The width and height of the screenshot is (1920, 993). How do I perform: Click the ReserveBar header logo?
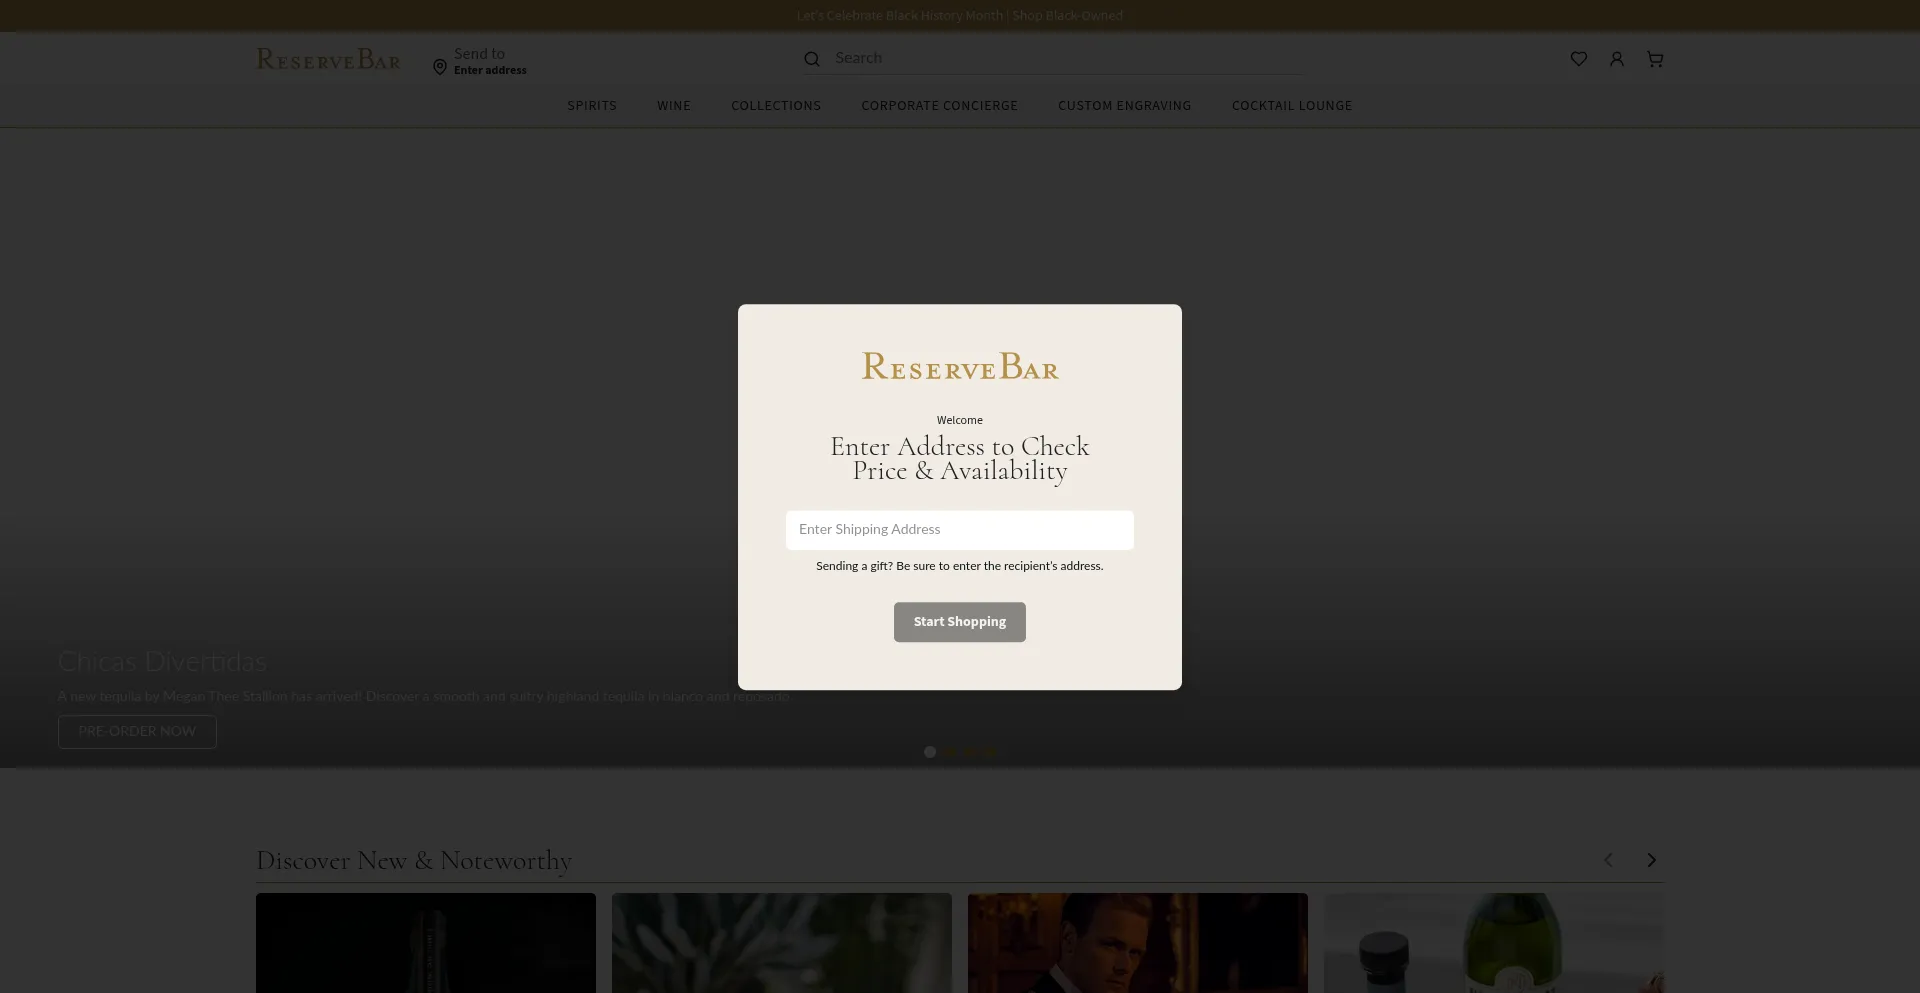pos(328,60)
